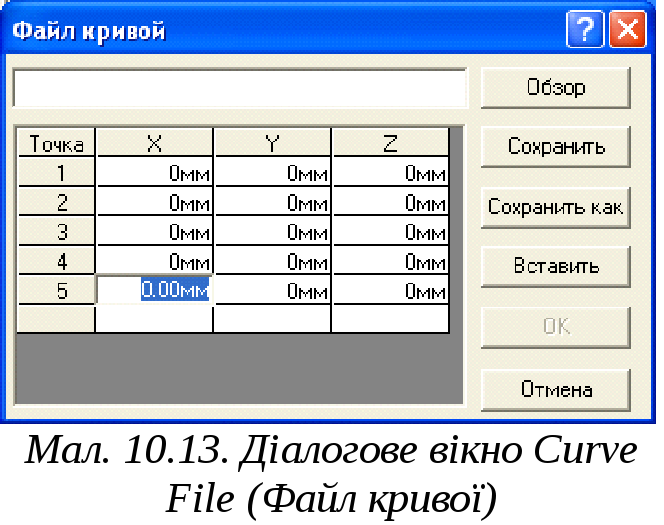Select row header for point 5
This screenshot has height=525, width=664.
[x=56, y=290]
